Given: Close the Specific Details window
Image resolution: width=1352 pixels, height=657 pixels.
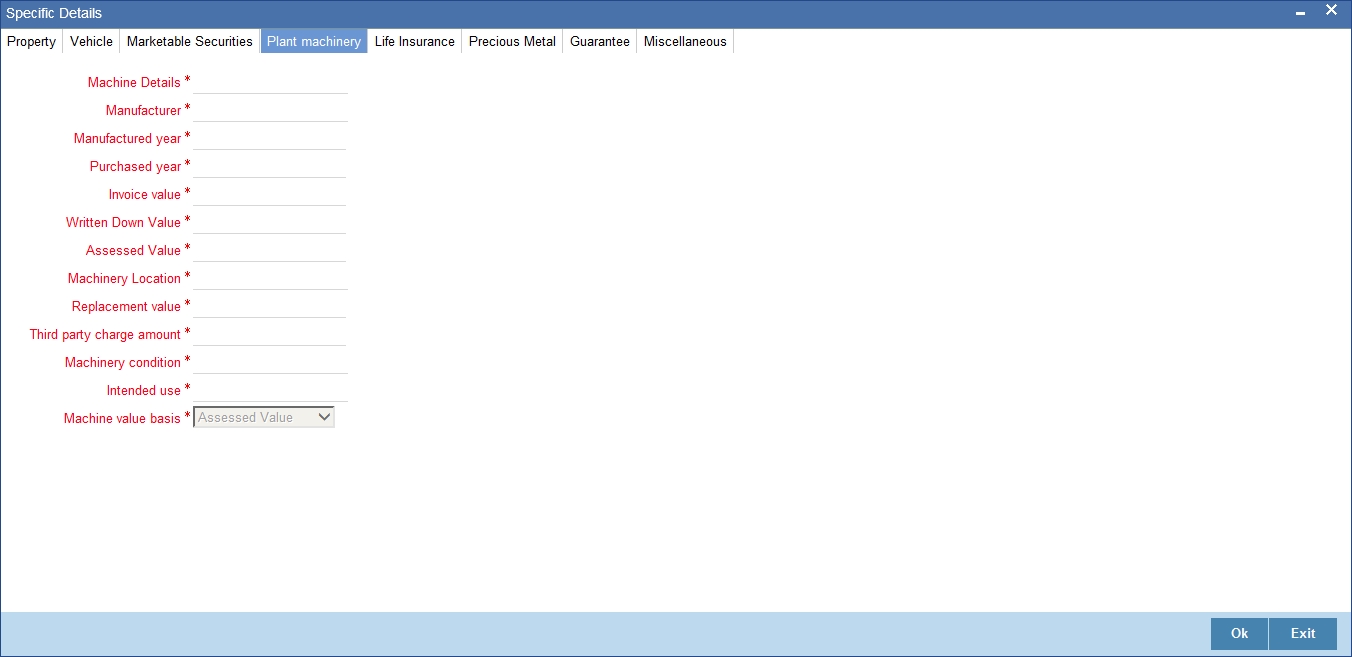Looking at the screenshot, I should (1331, 10).
